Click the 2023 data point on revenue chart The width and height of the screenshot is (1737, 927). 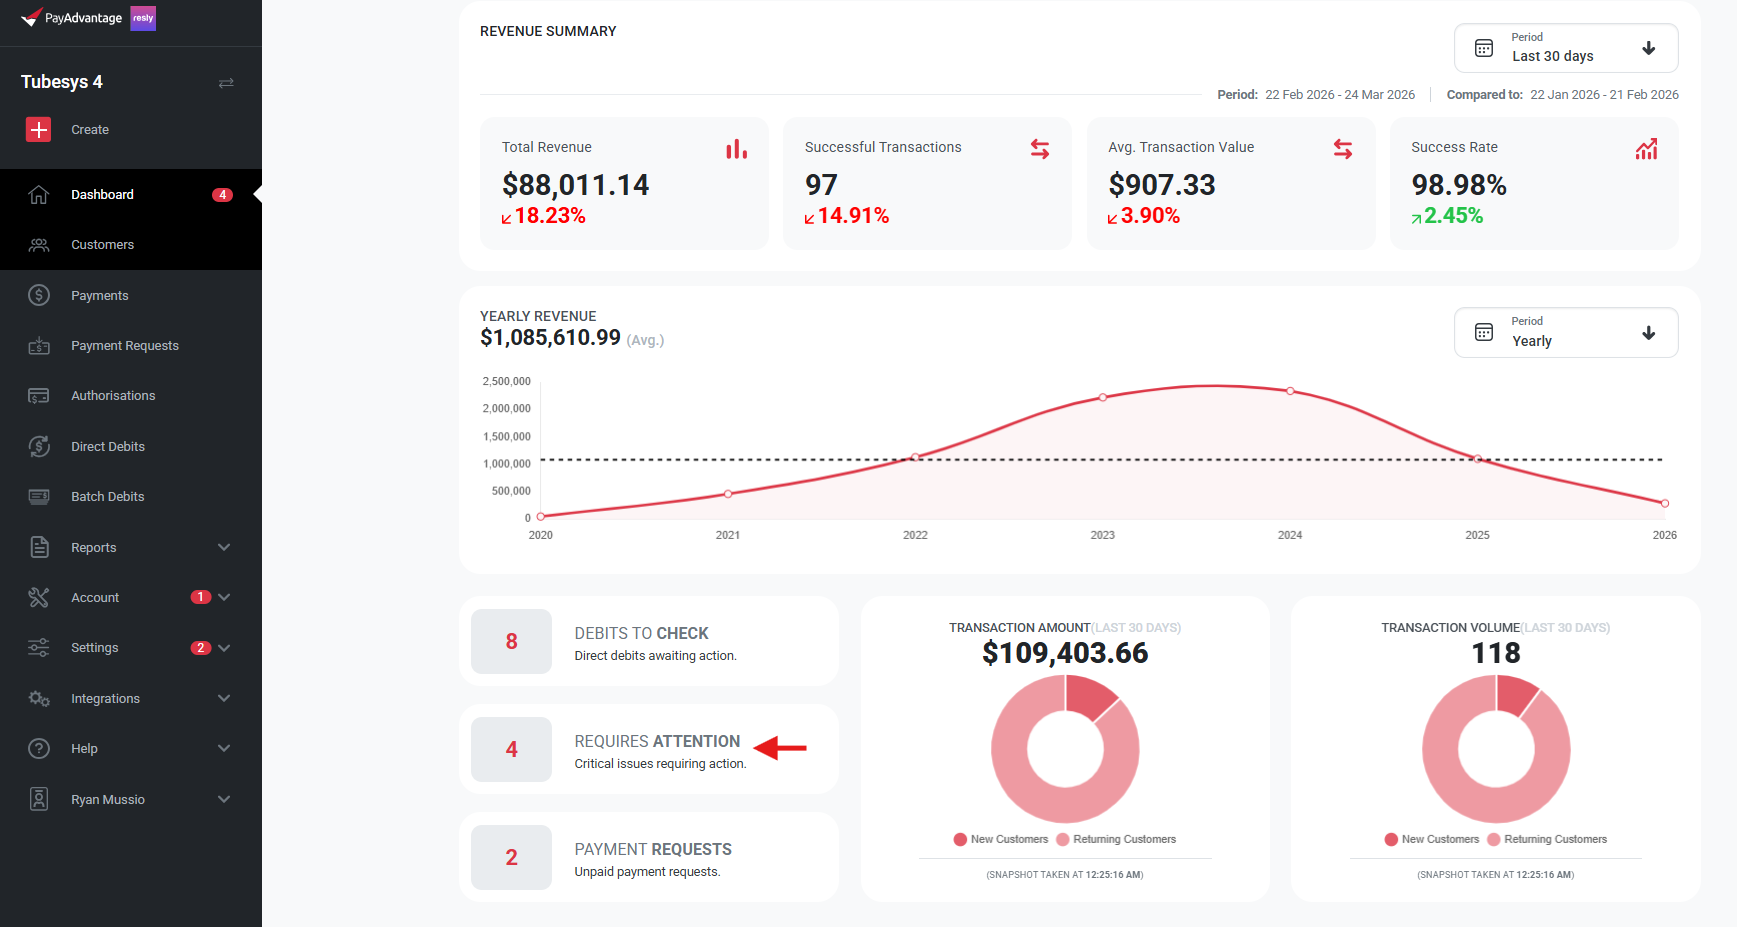pos(1103,397)
